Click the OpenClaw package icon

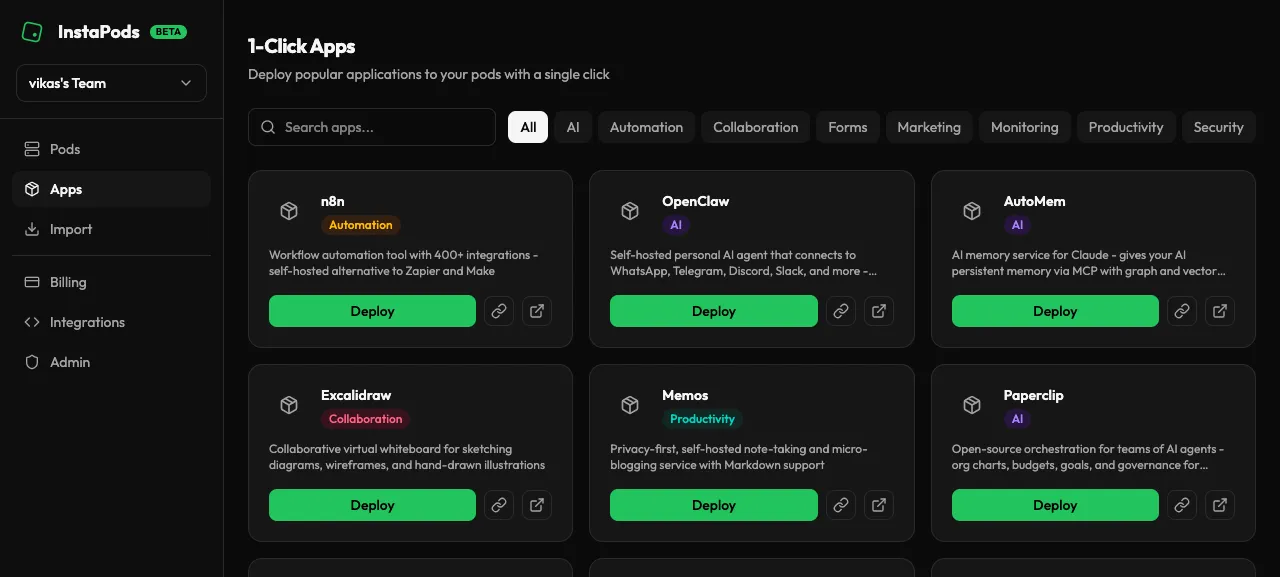point(630,212)
